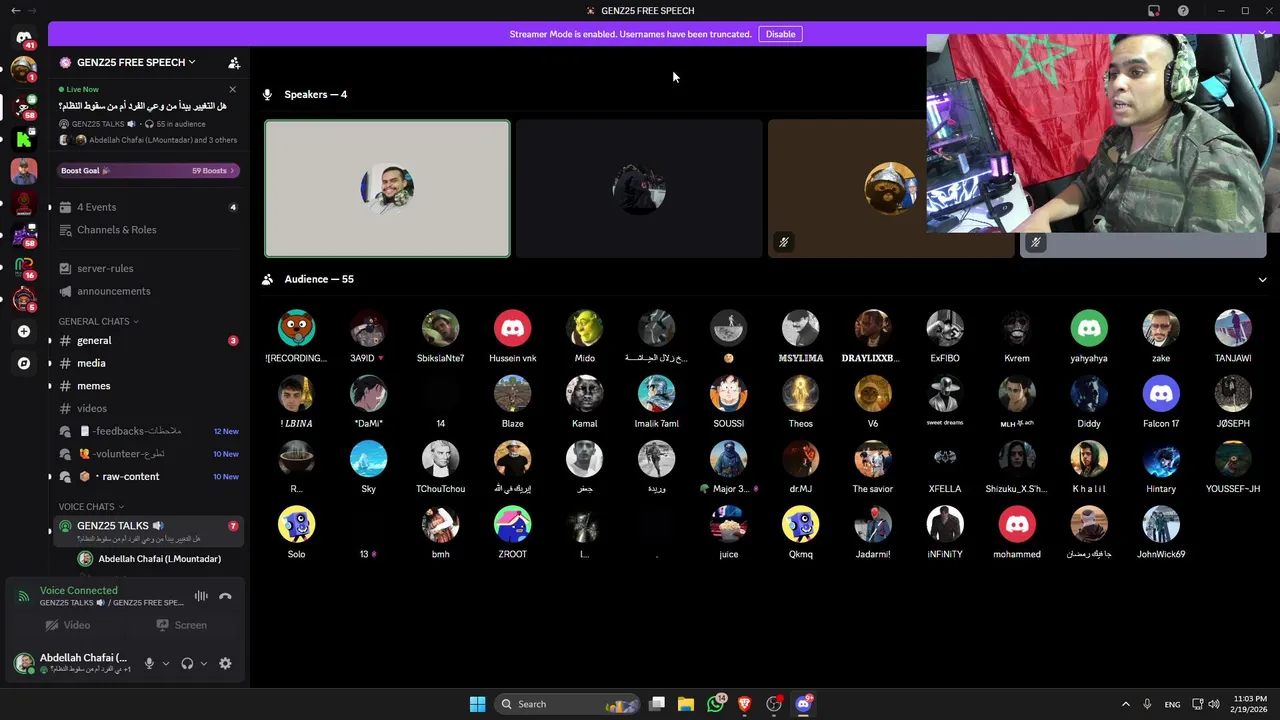Click Disable streamer mode button
1280x720 pixels.
[780, 34]
